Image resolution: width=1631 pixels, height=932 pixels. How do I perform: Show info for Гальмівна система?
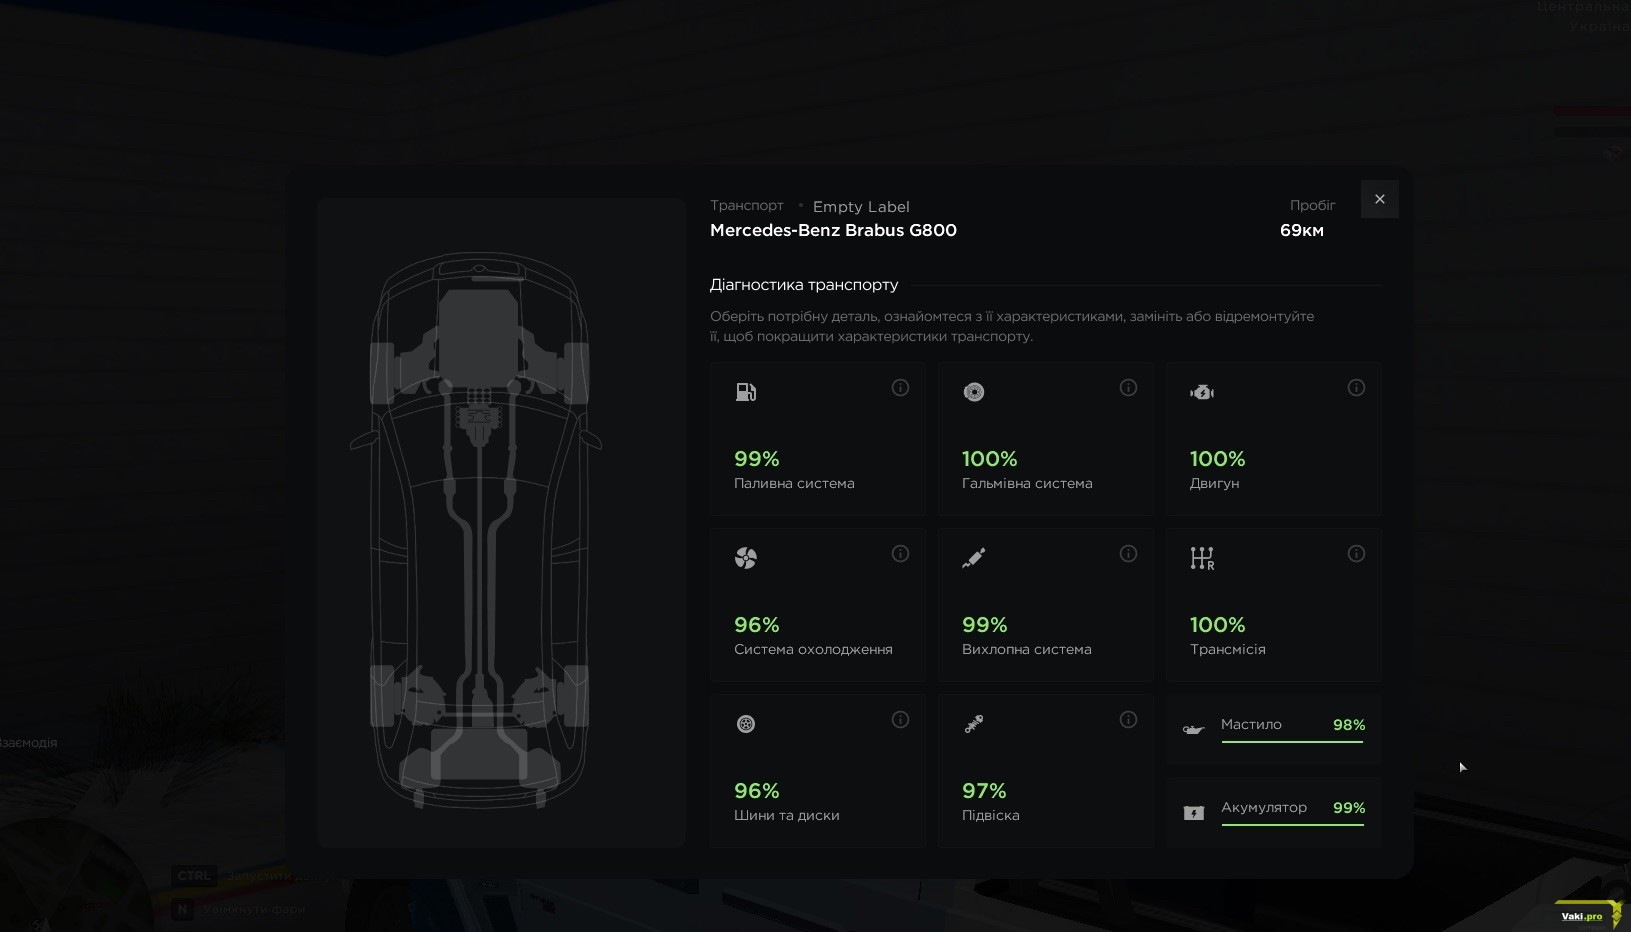pyautogui.click(x=1128, y=388)
